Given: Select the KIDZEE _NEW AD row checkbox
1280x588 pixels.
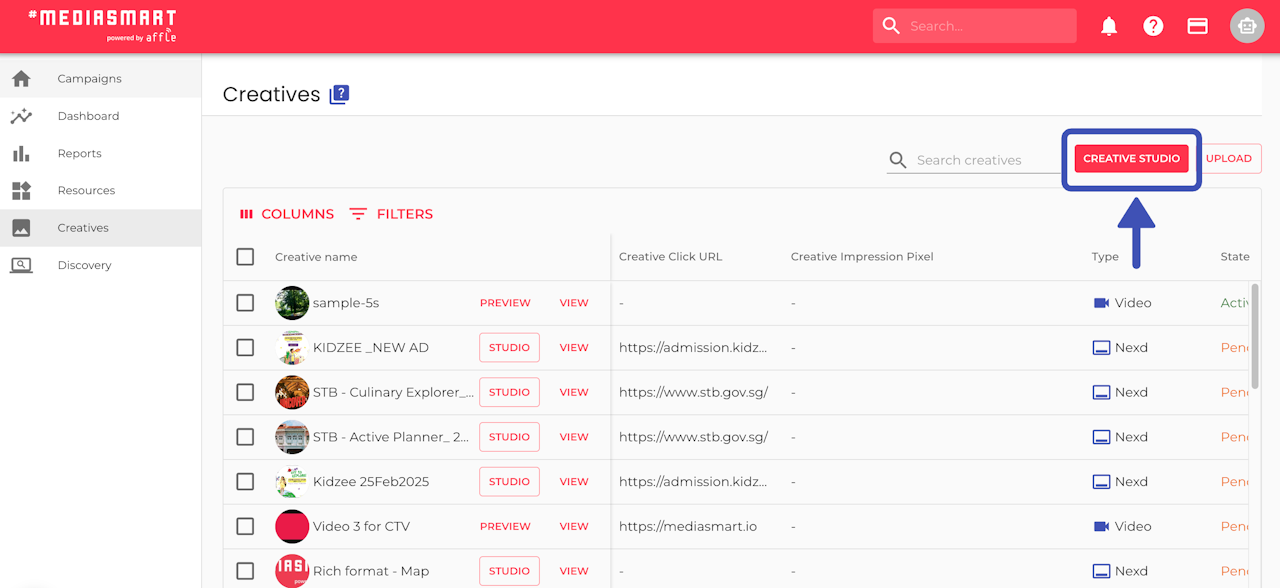Looking at the screenshot, I should (245, 348).
